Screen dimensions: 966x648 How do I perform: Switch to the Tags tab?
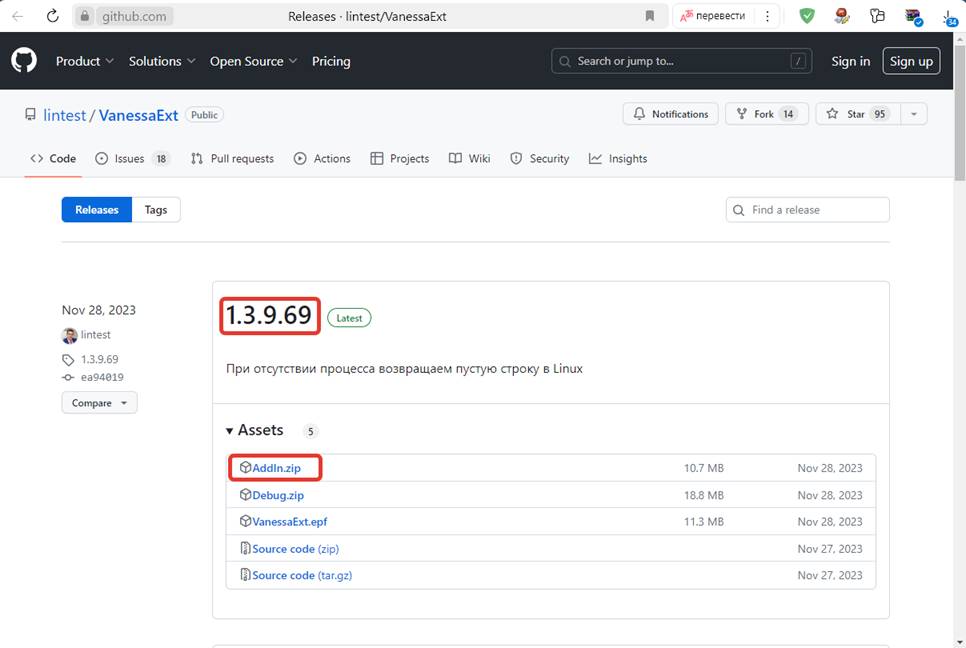pyautogui.click(x=156, y=210)
